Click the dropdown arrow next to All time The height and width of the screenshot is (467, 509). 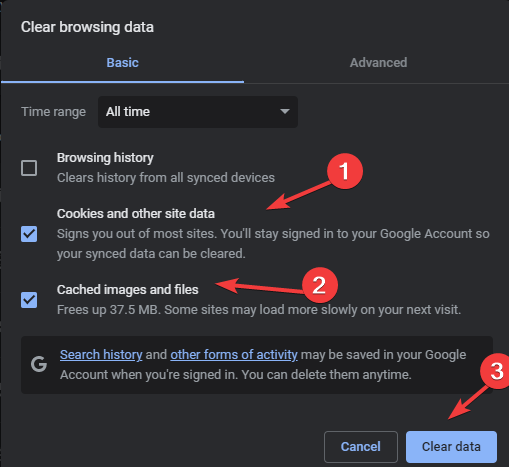pyautogui.click(x=285, y=111)
